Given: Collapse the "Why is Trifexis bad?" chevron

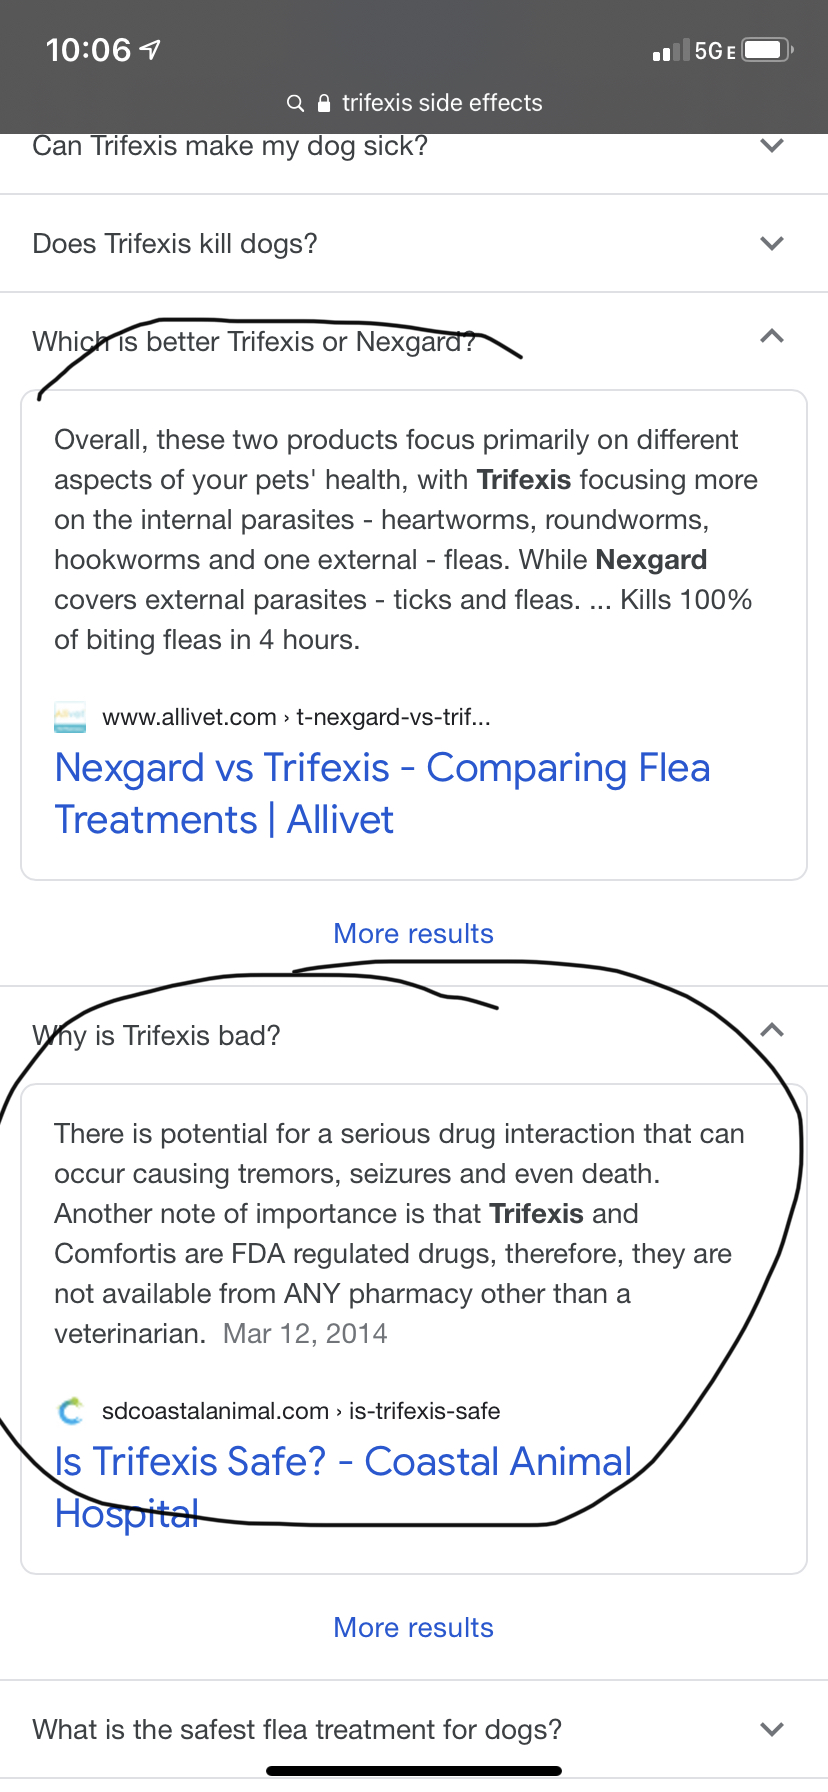Looking at the screenshot, I should coord(771,1031).
